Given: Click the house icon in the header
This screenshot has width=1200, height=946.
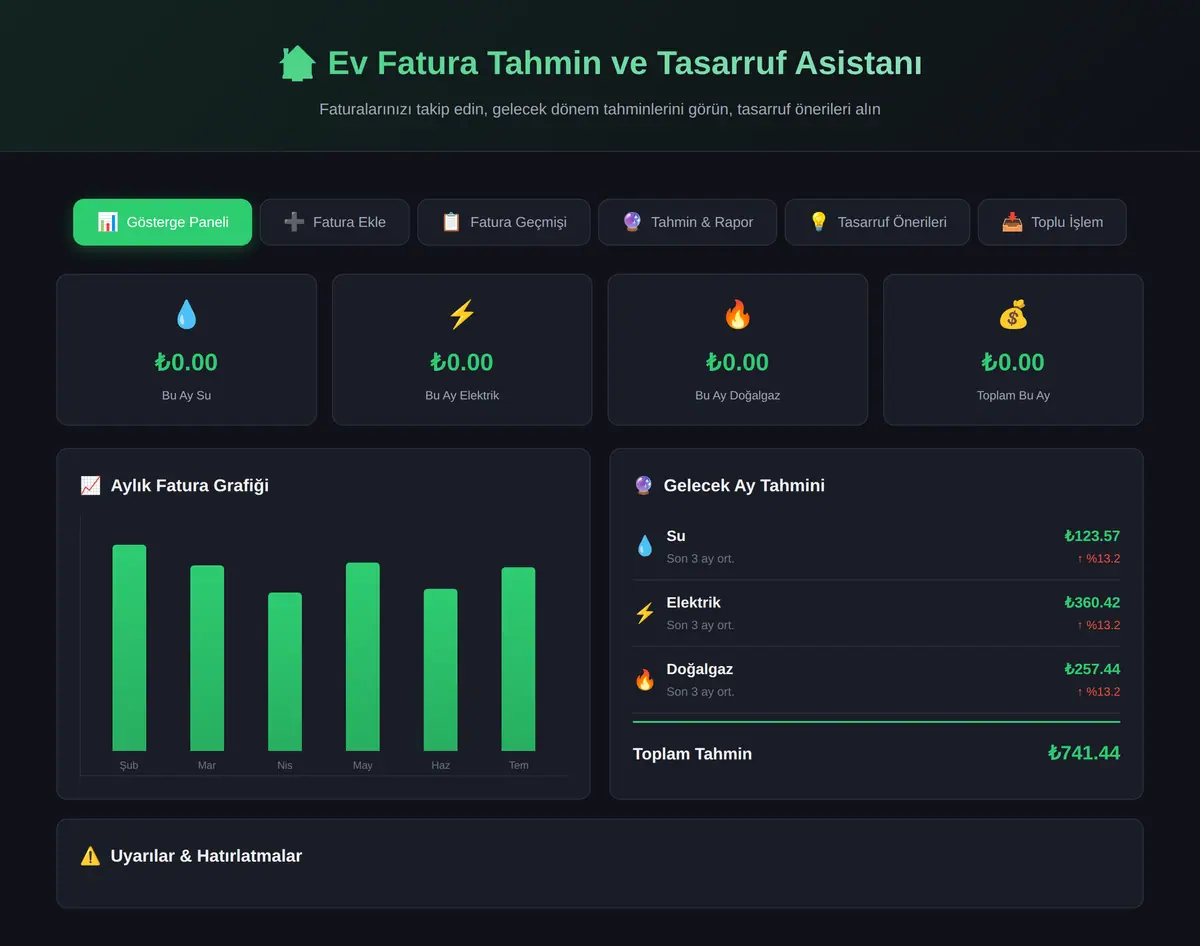Looking at the screenshot, I should click(297, 63).
